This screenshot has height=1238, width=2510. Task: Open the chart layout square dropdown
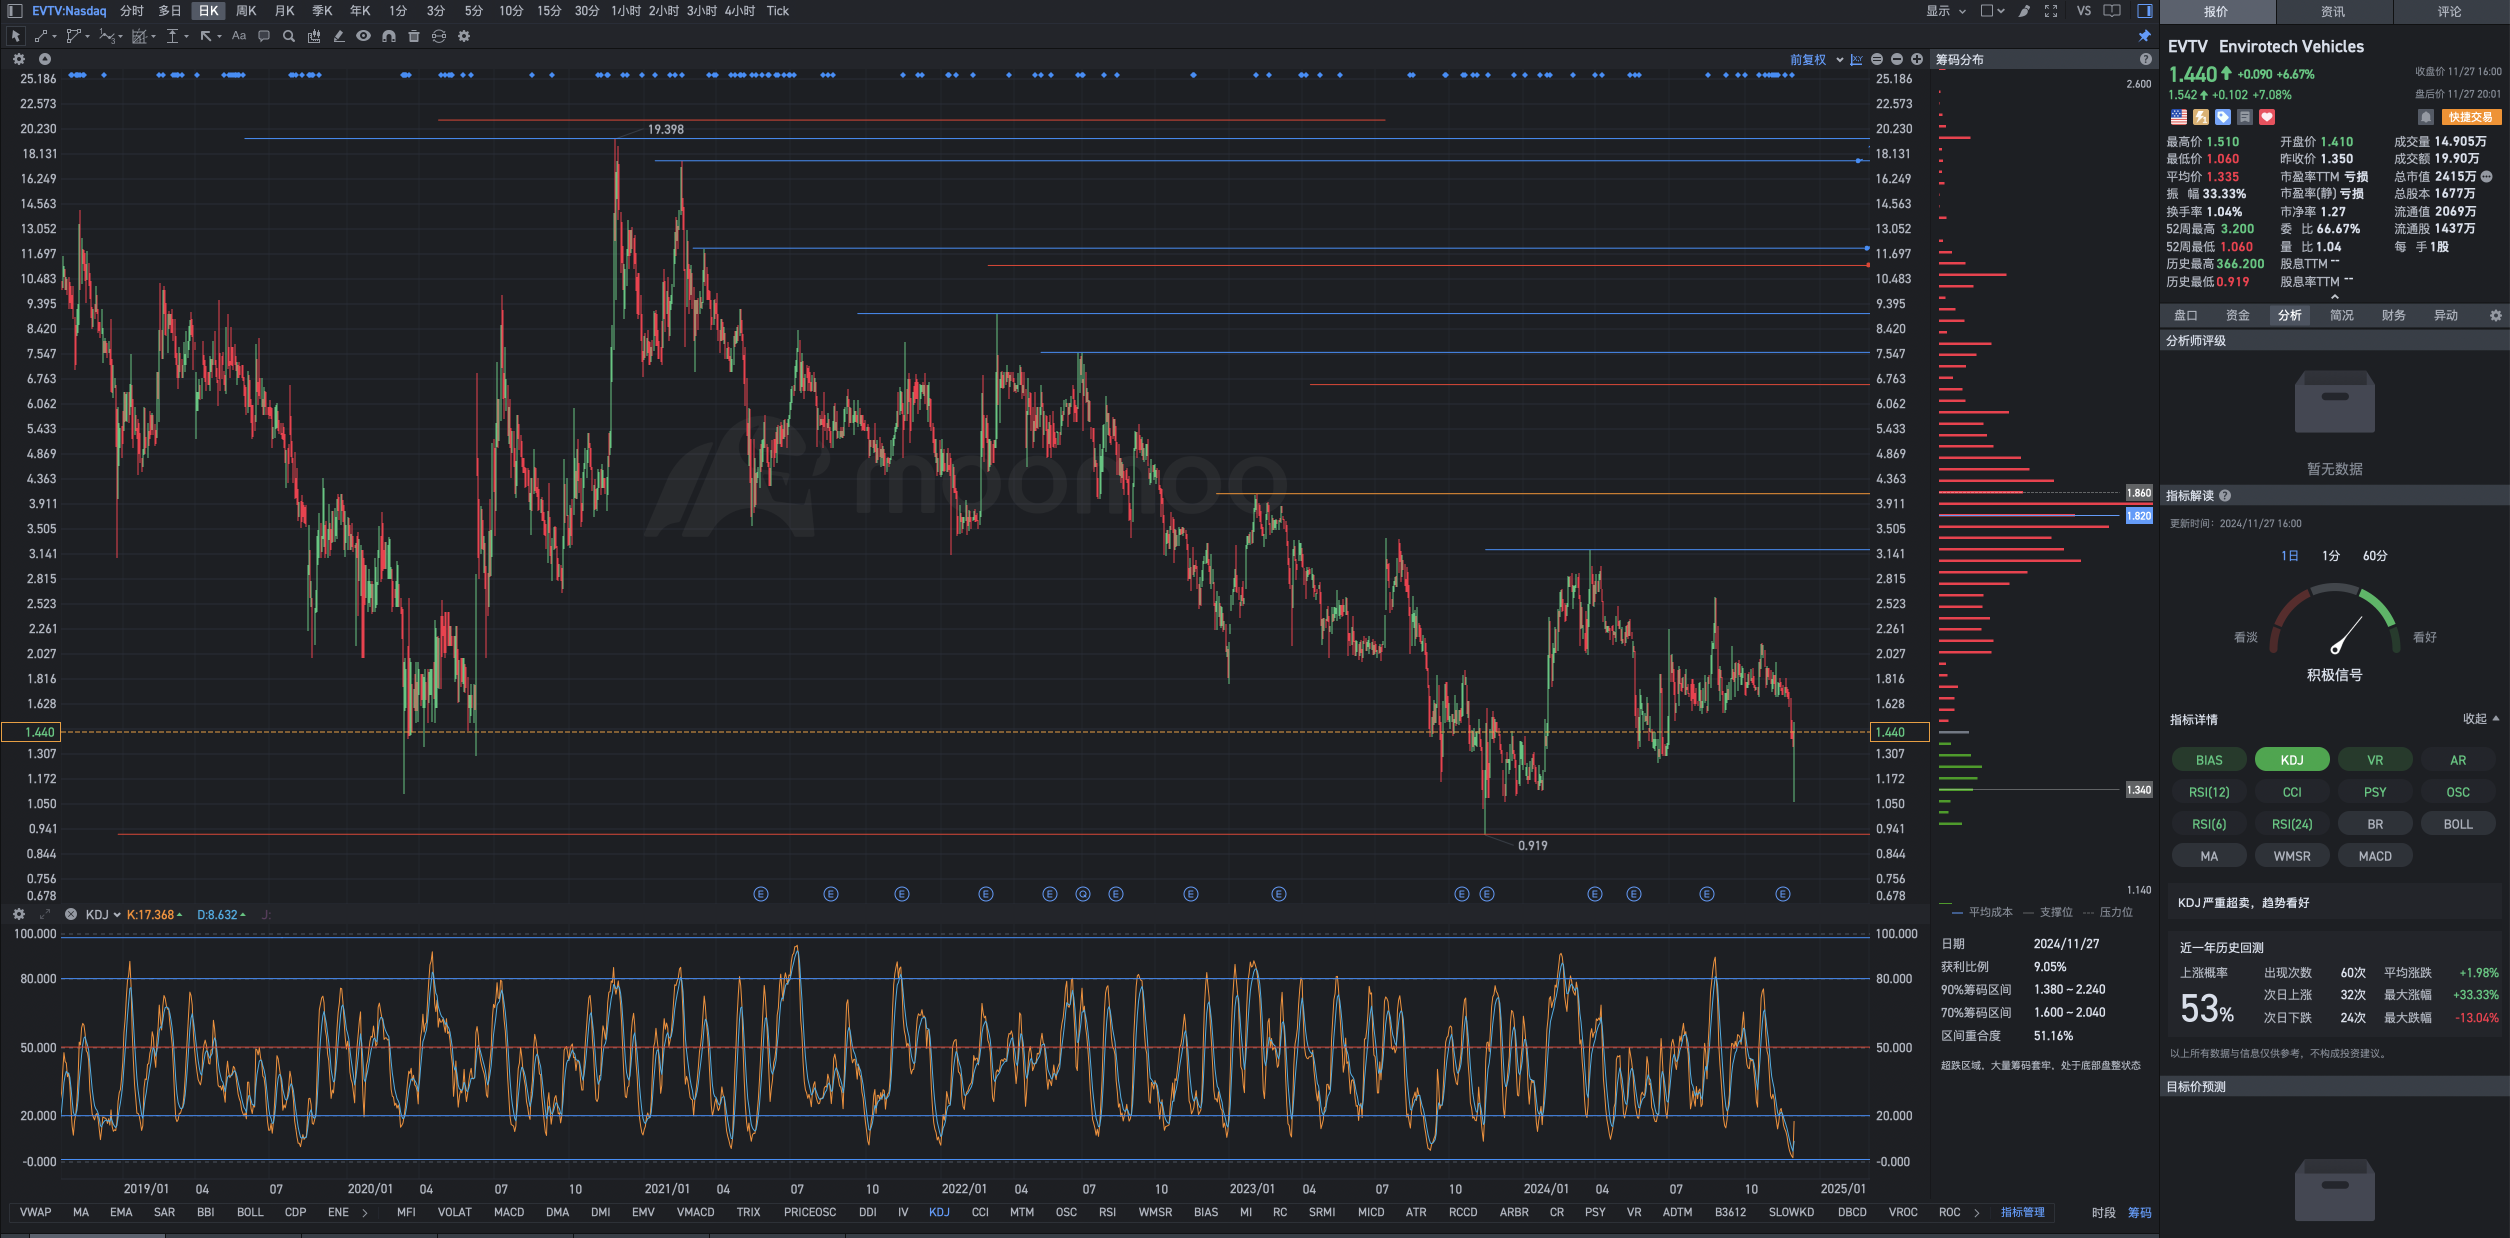(1992, 11)
